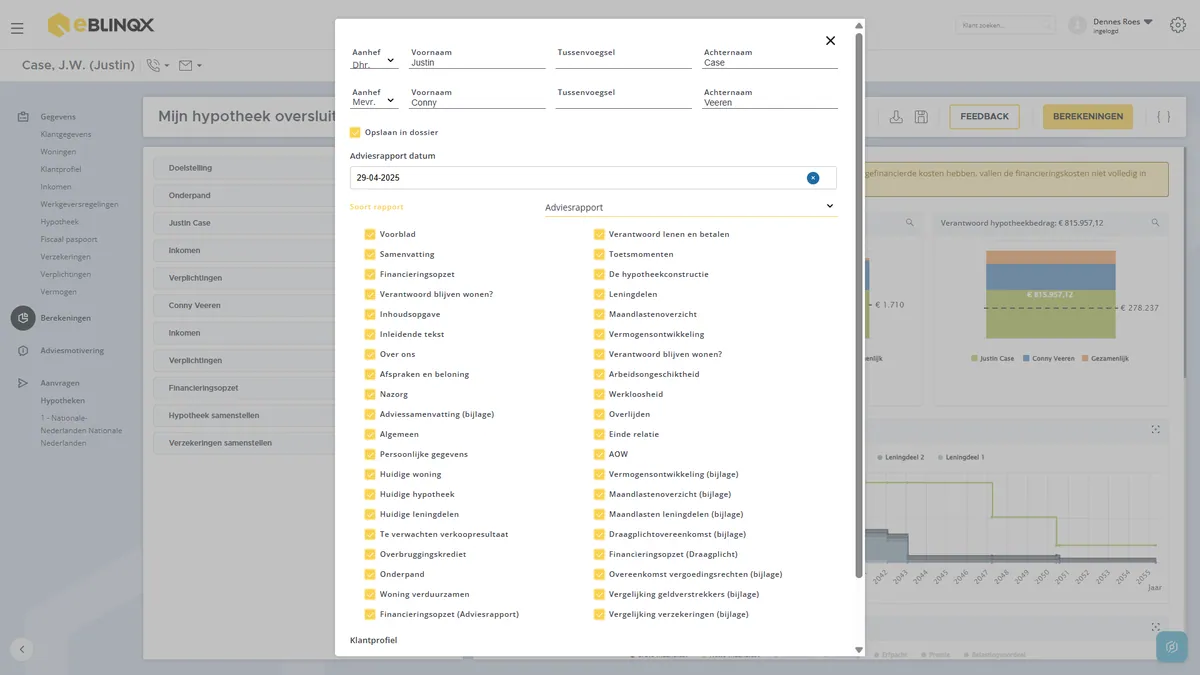Open the hamburger menu beside the eBlinqx logo

pyautogui.click(x=17, y=28)
